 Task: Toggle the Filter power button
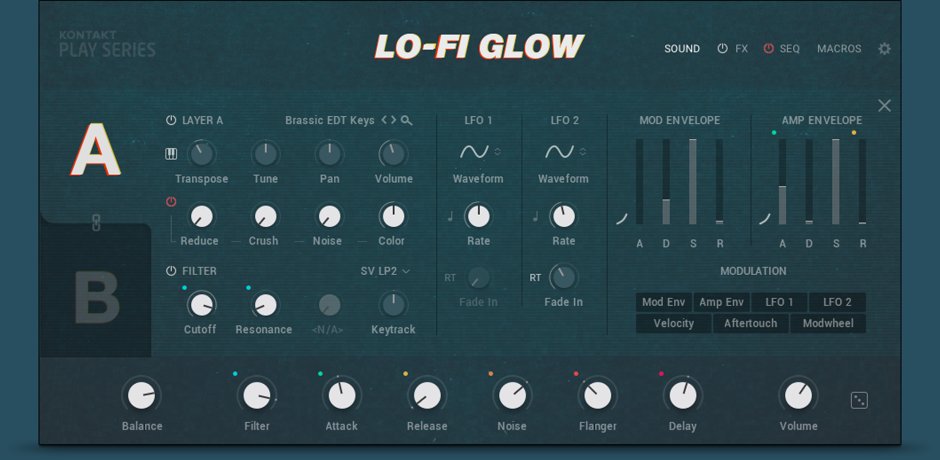[x=171, y=271]
